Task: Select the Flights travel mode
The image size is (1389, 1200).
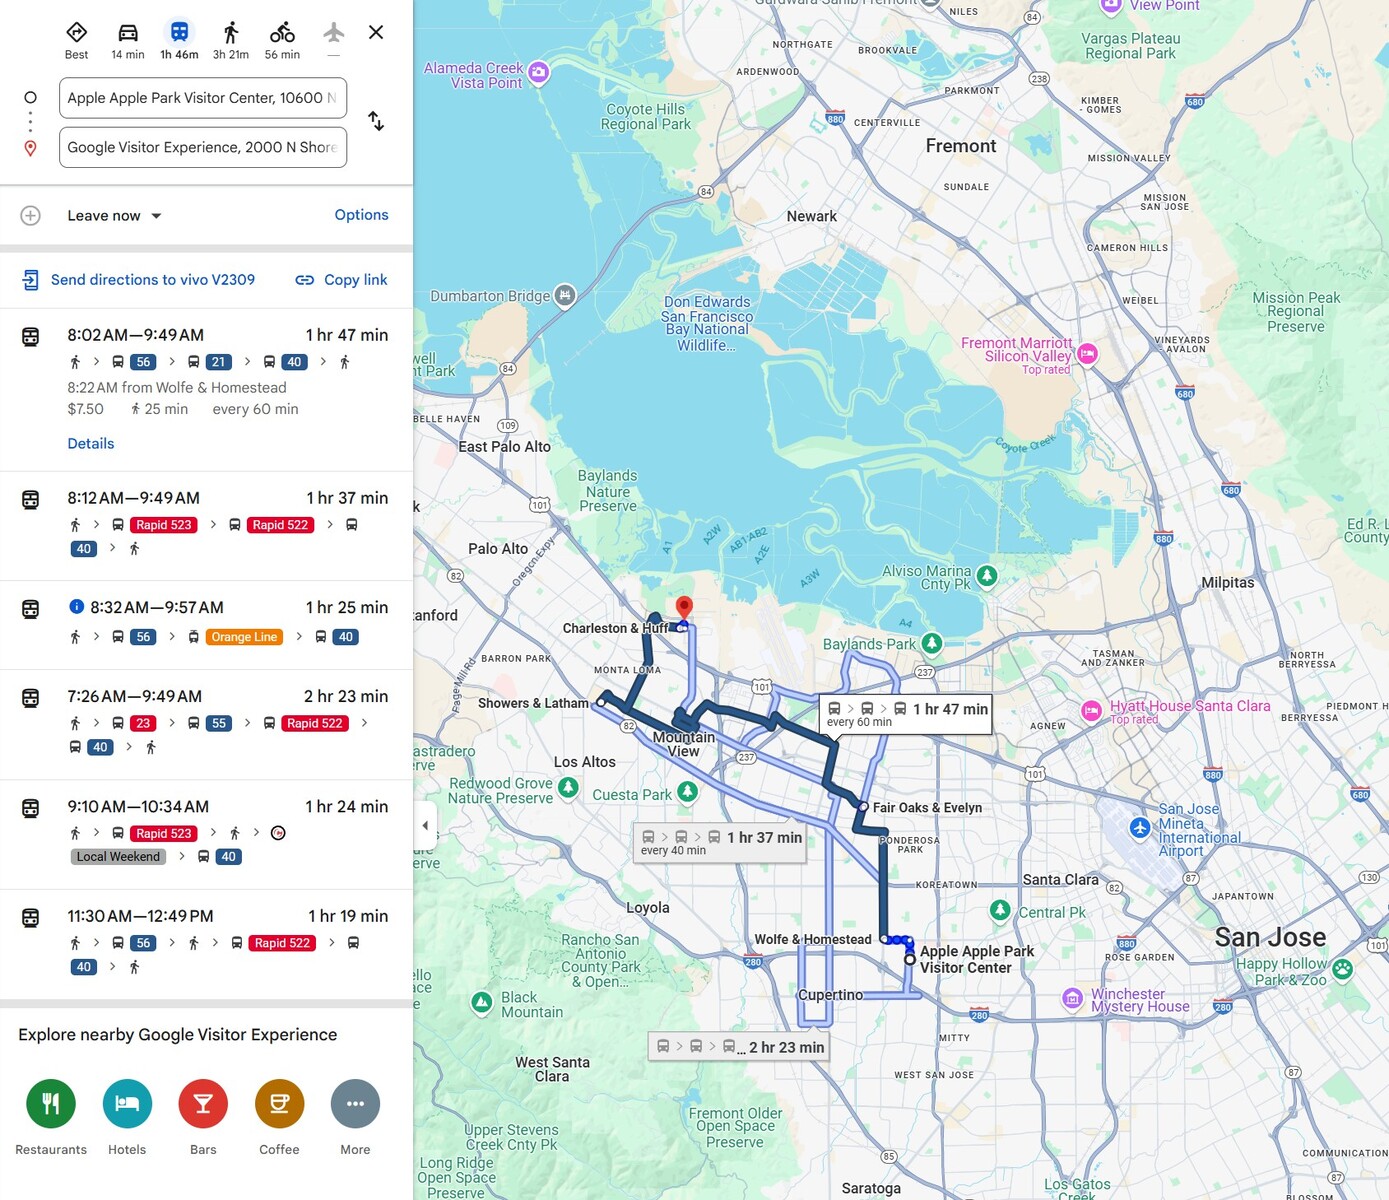Action: [x=334, y=40]
